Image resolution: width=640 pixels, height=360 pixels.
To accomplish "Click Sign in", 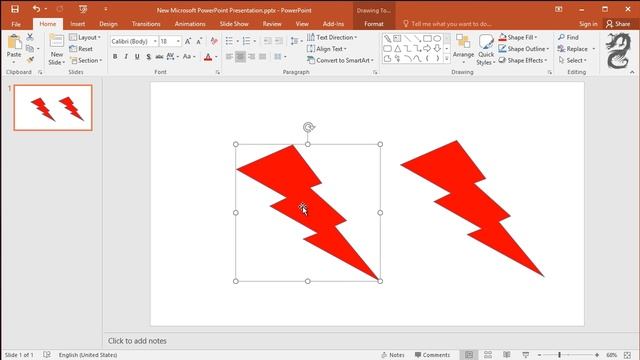I will (588, 24).
